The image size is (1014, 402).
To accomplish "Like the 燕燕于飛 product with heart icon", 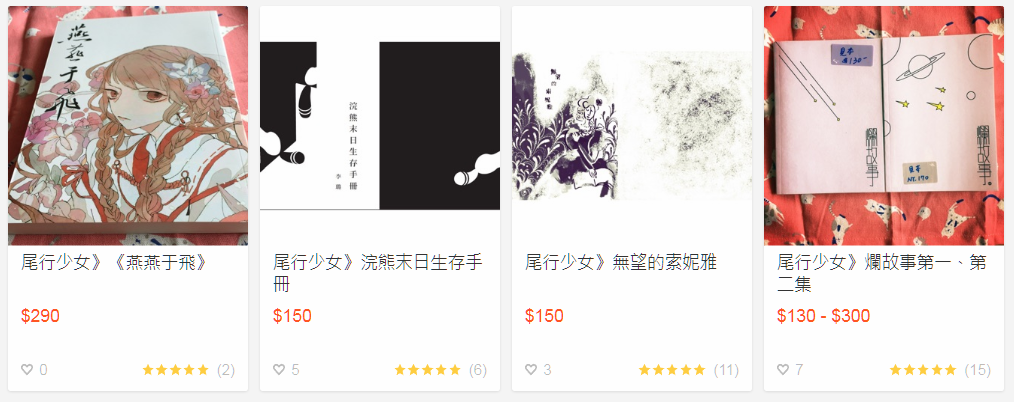I will pos(27,370).
